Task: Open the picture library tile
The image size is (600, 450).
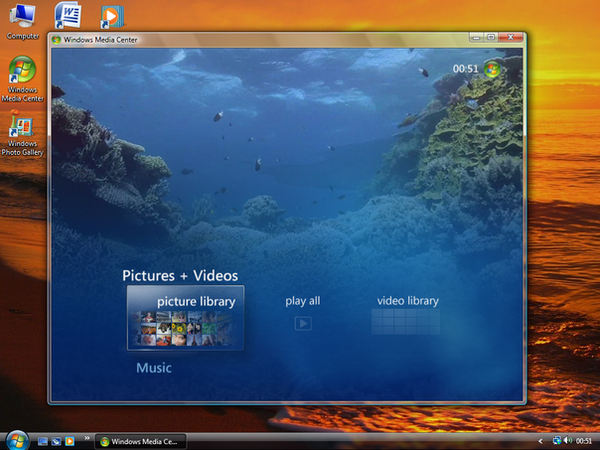Action: coord(186,318)
